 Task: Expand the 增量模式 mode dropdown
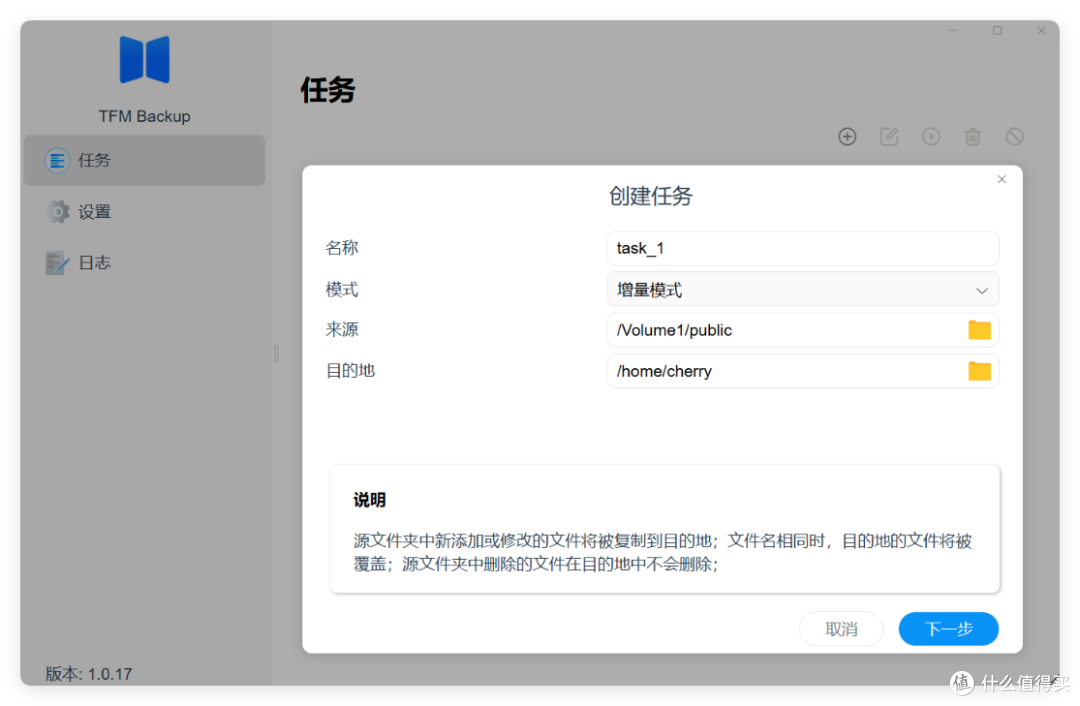802,289
